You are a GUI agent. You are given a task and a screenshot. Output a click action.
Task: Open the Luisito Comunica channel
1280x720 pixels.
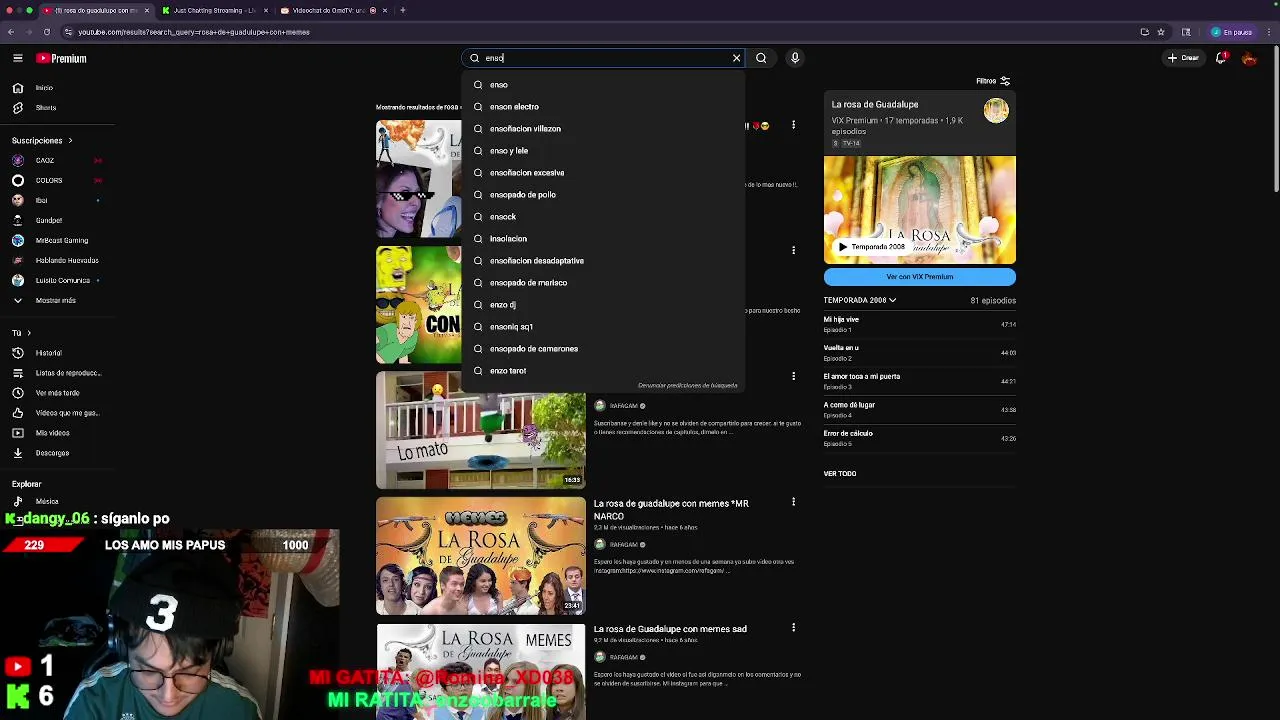(x=56, y=281)
